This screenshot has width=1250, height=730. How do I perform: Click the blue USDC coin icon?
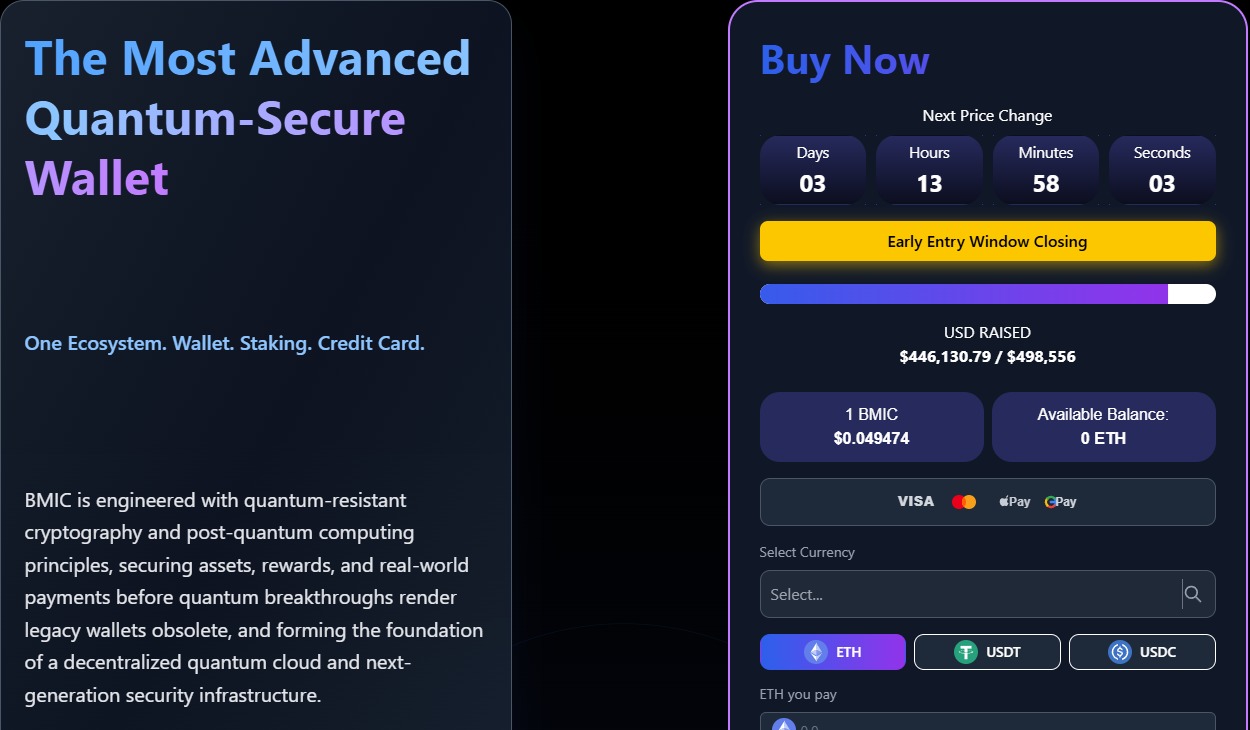click(1120, 652)
